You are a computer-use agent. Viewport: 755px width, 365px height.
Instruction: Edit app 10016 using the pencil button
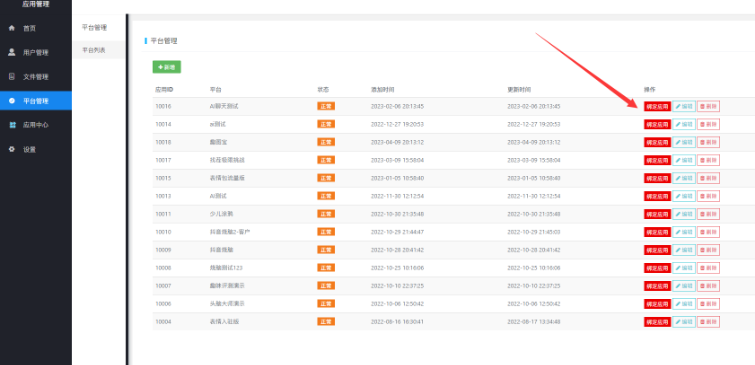(684, 106)
